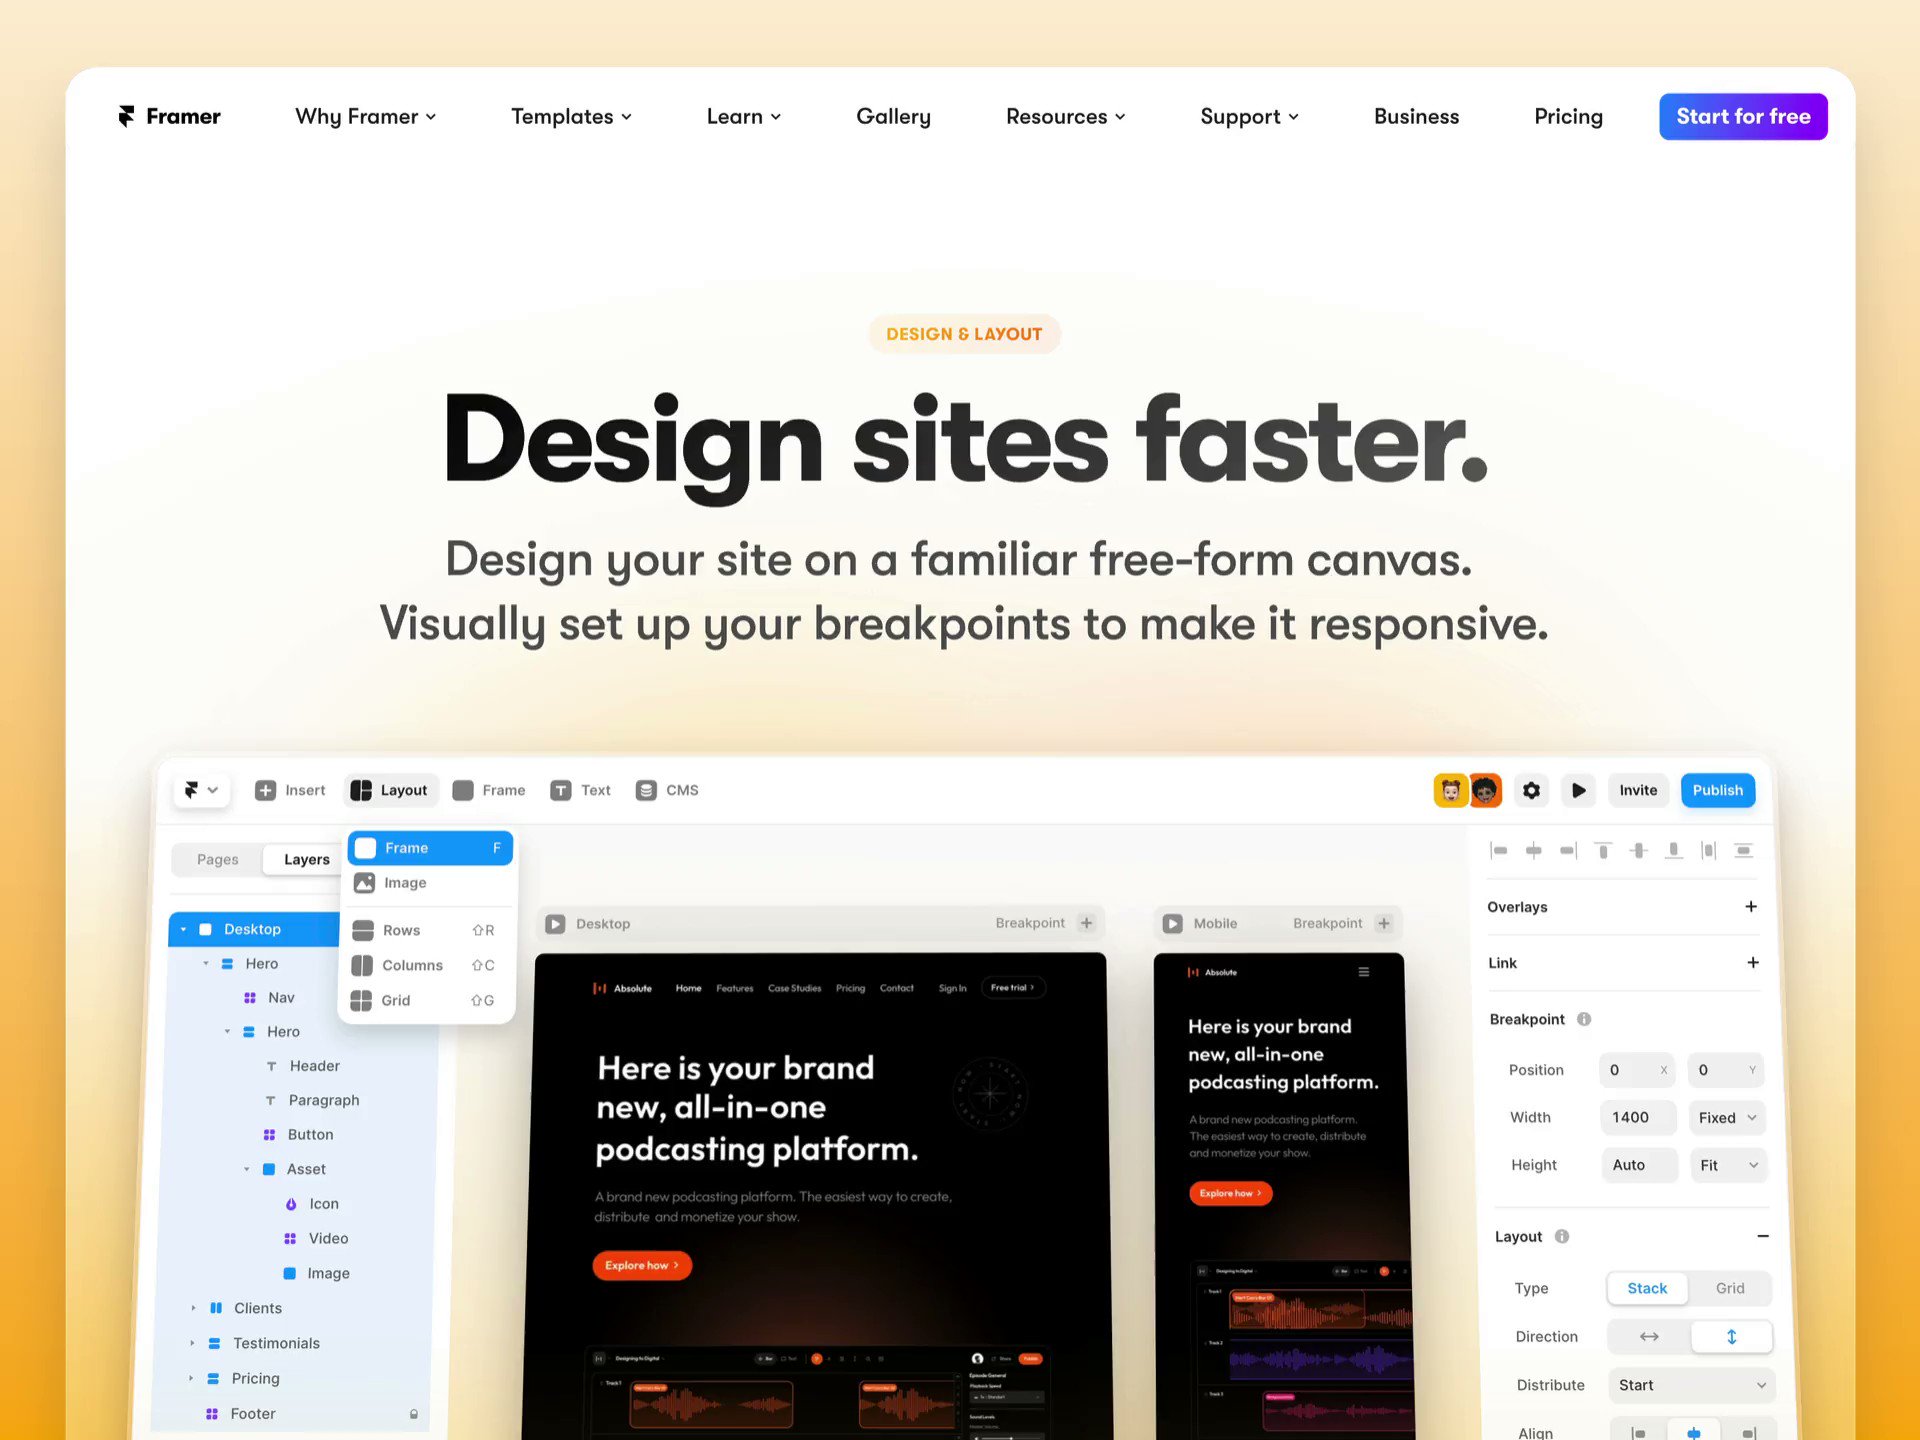Viewport: 1920px width, 1440px height.
Task: Switch the layout Type to Grid
Action: pyautogui.click(x=1729, y=1288)
